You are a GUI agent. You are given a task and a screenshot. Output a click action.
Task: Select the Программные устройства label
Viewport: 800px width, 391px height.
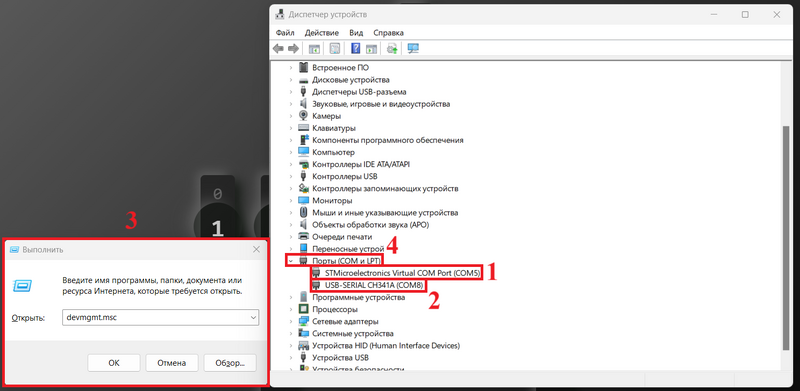(359, 297)
